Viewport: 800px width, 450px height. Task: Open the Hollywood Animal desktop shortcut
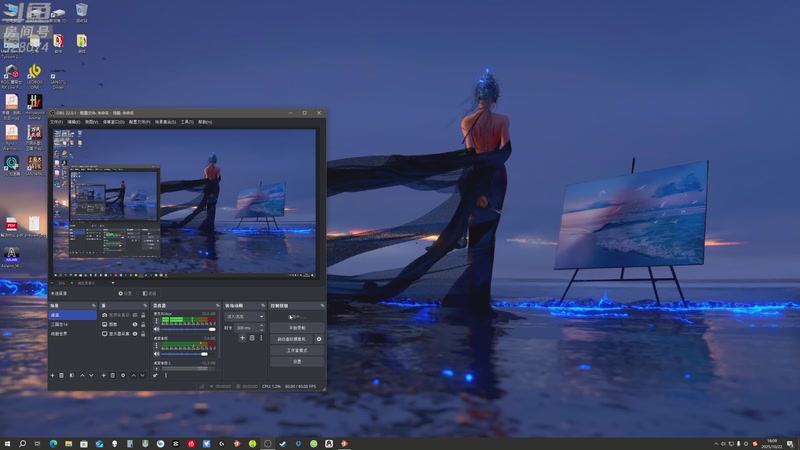[35, 106]
